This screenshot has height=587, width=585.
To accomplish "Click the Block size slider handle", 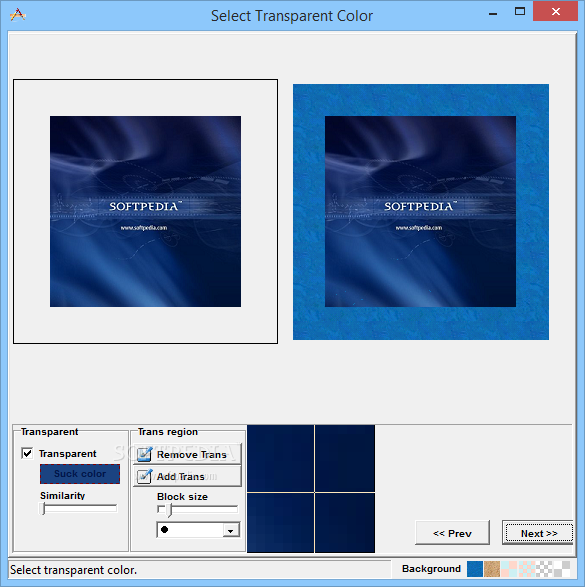I will click(170, 510).
